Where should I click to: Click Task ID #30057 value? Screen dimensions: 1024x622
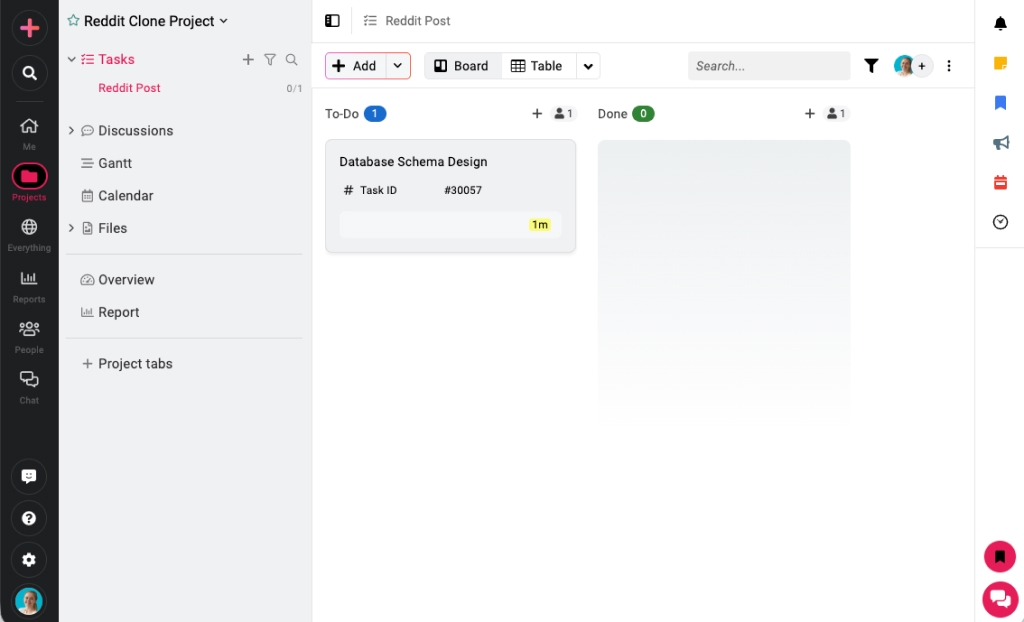click(x=463, y=191)
